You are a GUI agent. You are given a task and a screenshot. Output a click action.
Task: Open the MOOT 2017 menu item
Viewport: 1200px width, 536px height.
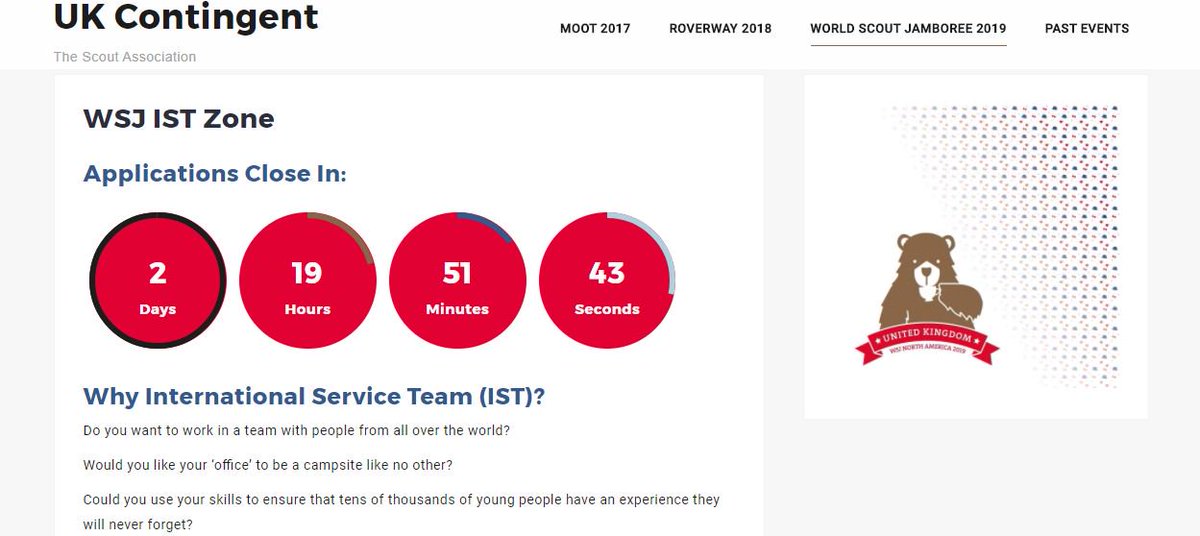point(595,28)
